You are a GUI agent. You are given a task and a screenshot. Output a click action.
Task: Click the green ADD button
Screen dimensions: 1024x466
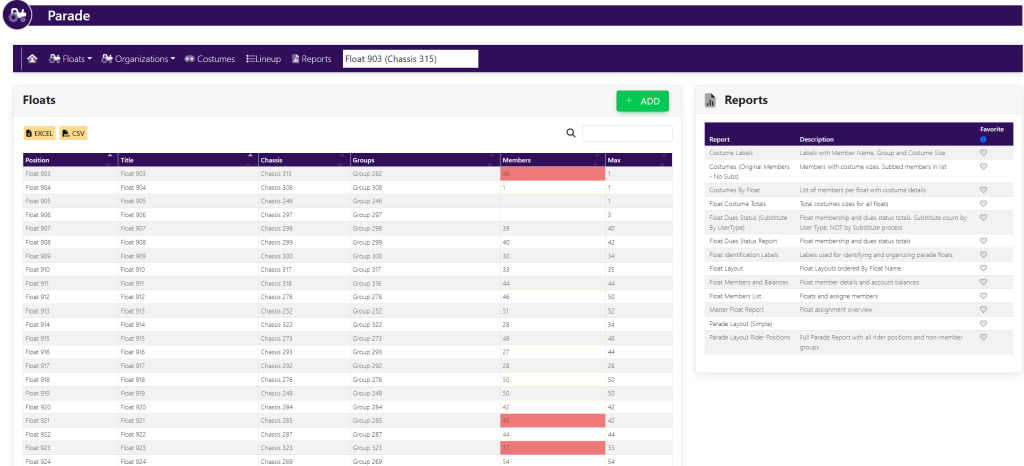[x=642, y=101]
